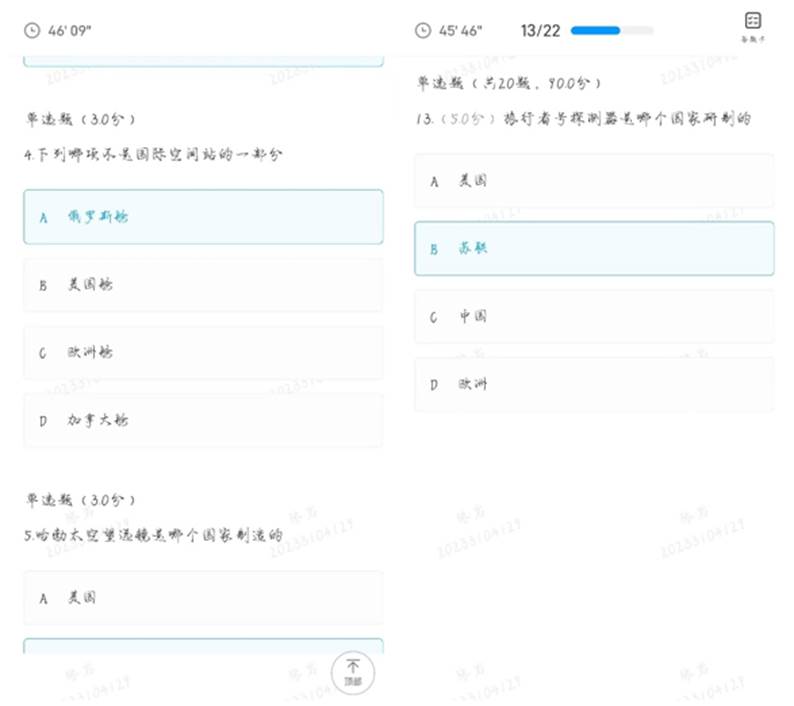Screen dimensions: 794x706
Task: Click question 5 text about Hubble telescope
Action: point(153,535)
